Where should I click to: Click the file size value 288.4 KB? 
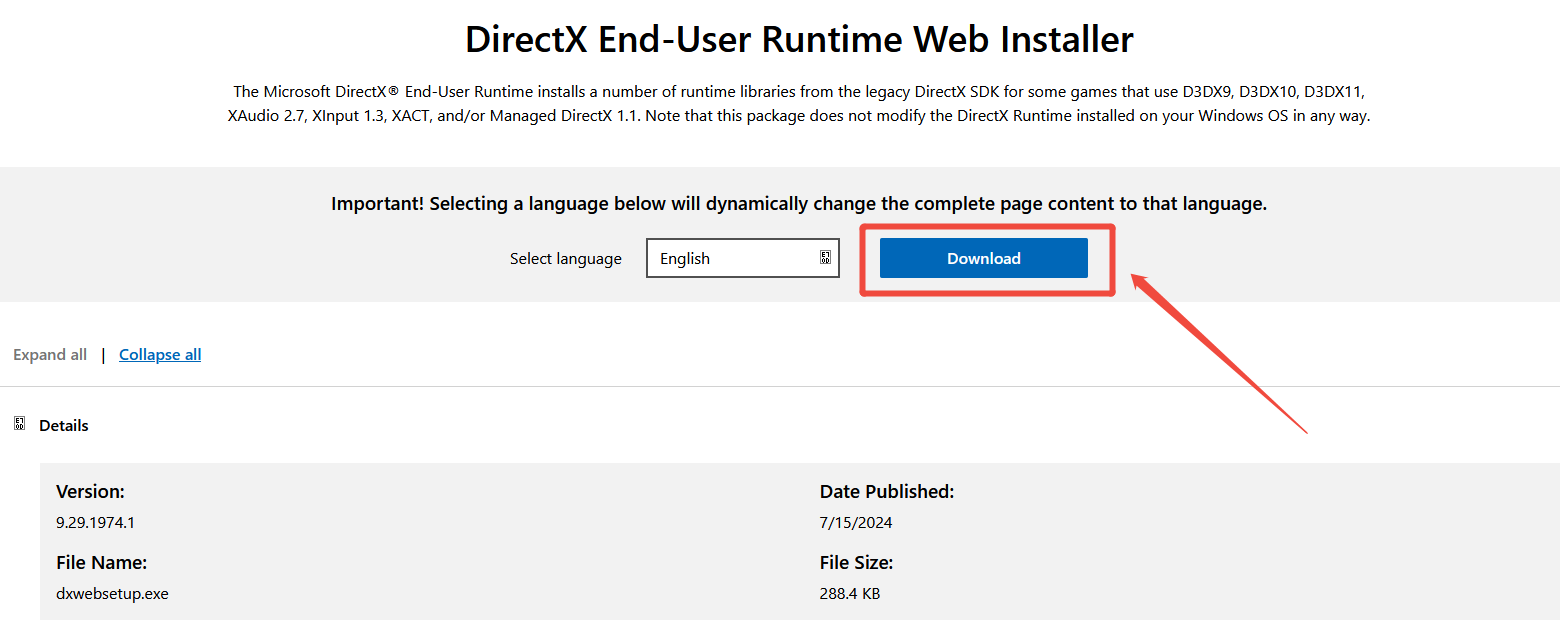point(850,593)
